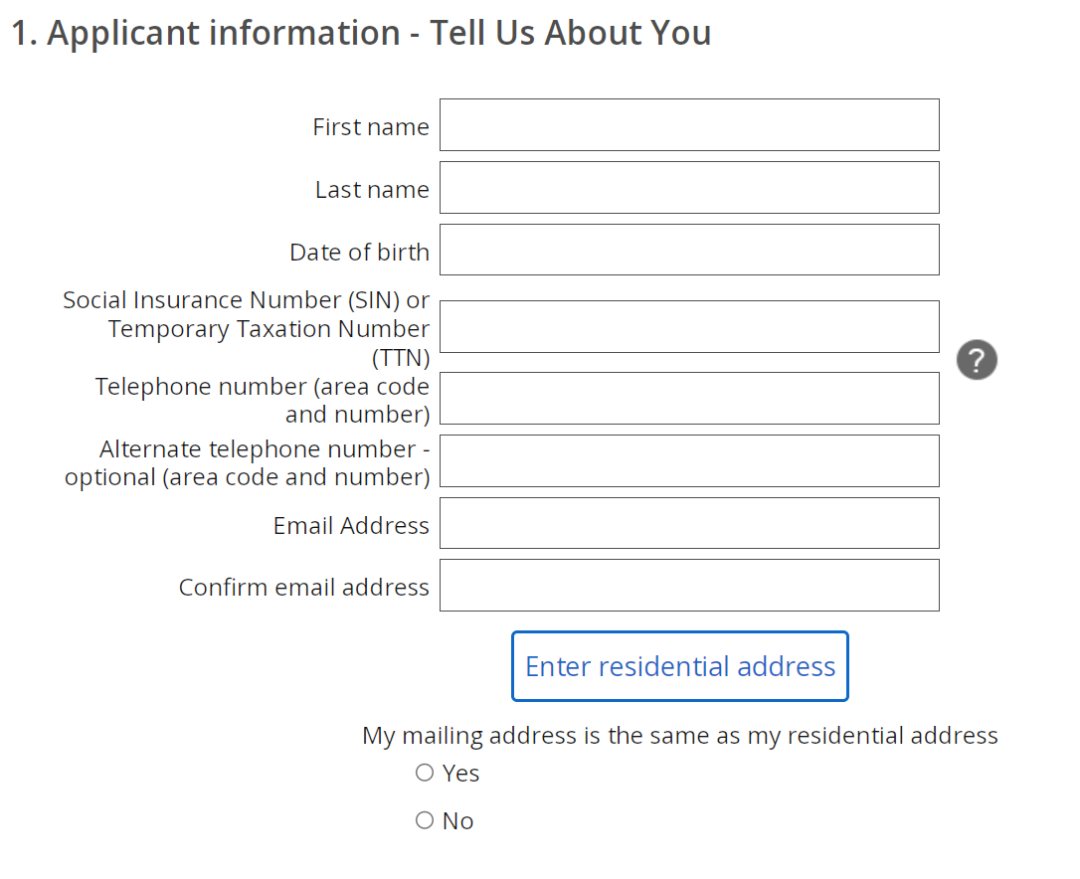Click the Applicant information heading
Viewport: 1080px width, 879px height.
(361, 33)
